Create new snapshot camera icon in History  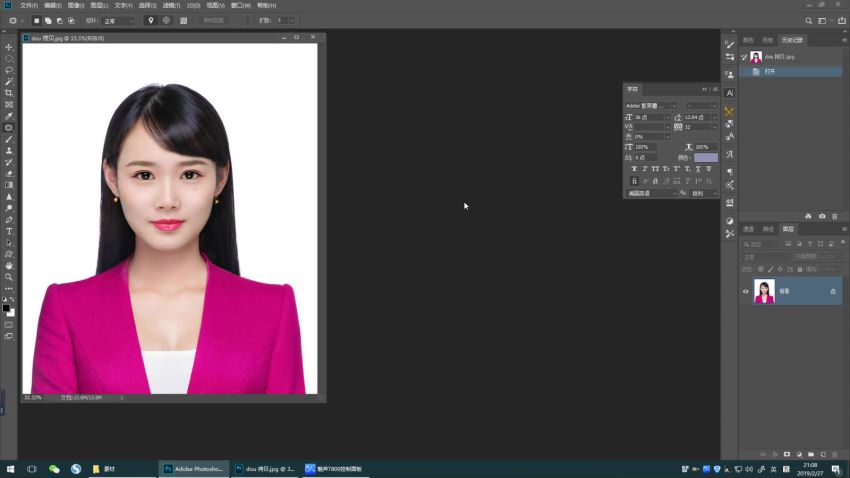click(x=822, y=216)
